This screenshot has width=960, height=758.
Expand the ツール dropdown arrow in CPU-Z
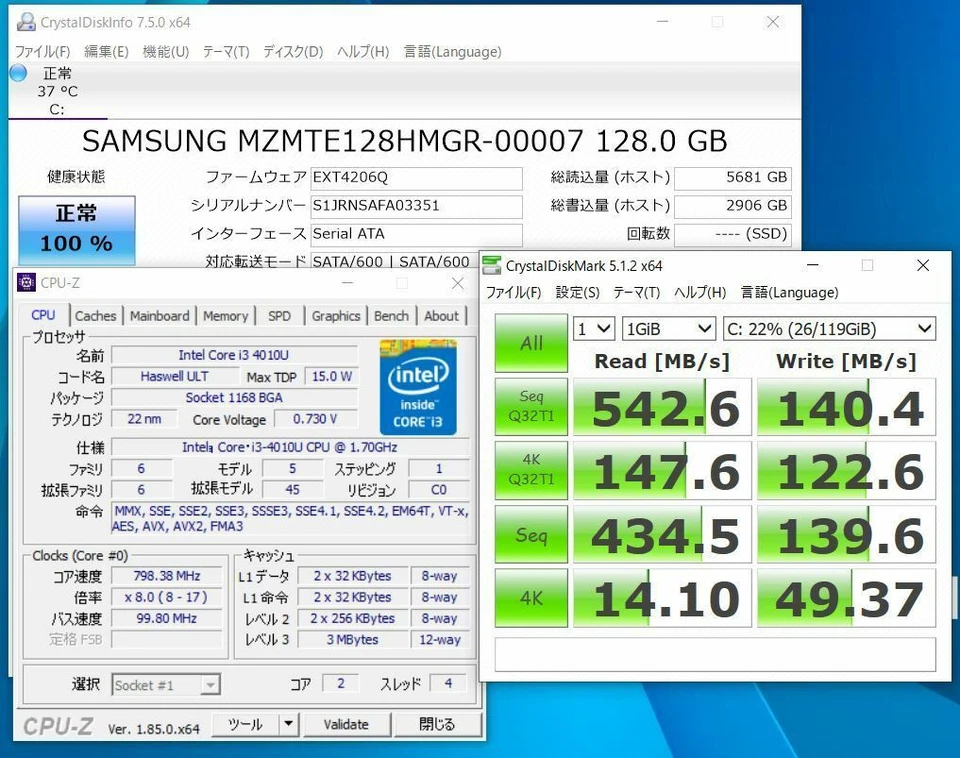click(288, 724)
